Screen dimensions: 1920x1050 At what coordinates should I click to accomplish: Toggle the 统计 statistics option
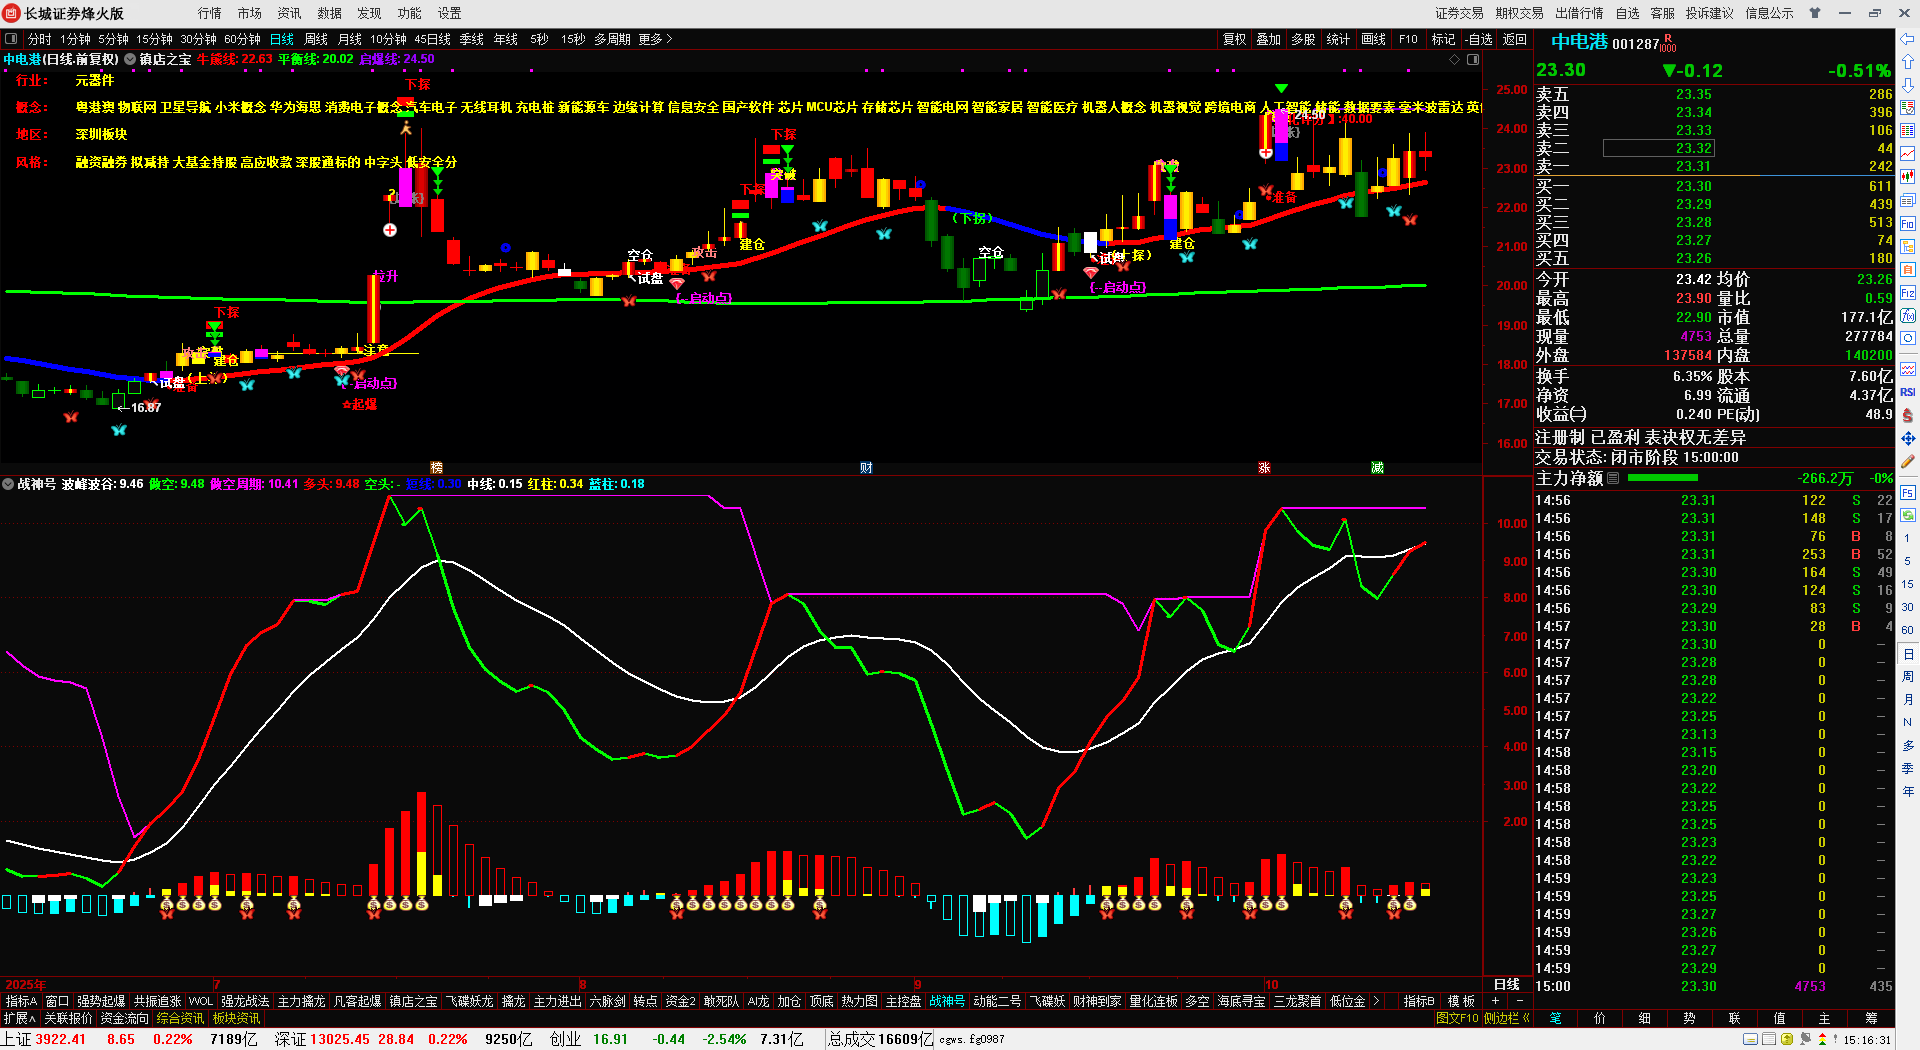[1338, 39]
